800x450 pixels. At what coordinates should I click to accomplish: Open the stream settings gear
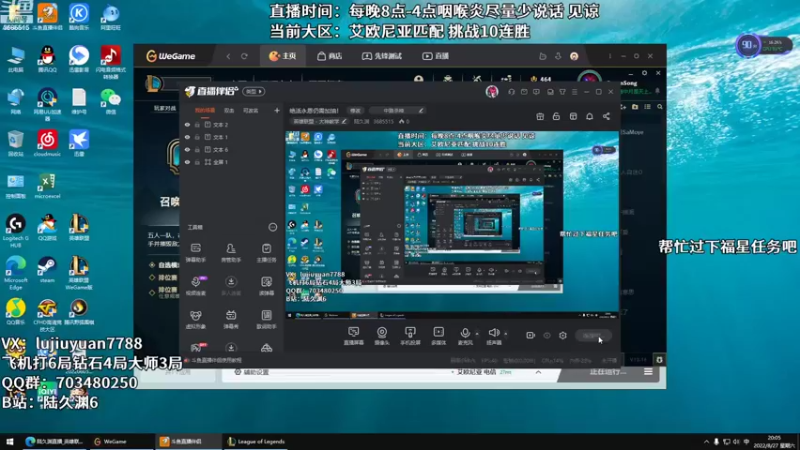[563, 335]
